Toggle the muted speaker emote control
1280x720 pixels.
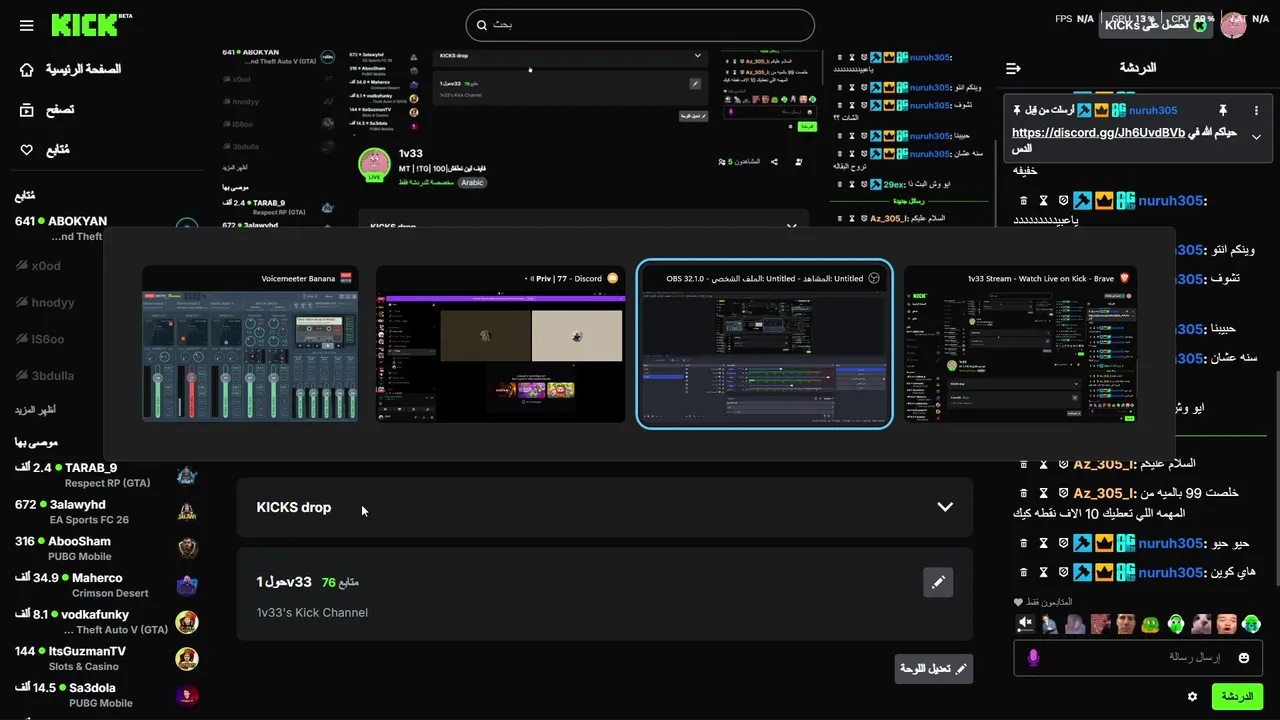click(x=1025, y=624)
